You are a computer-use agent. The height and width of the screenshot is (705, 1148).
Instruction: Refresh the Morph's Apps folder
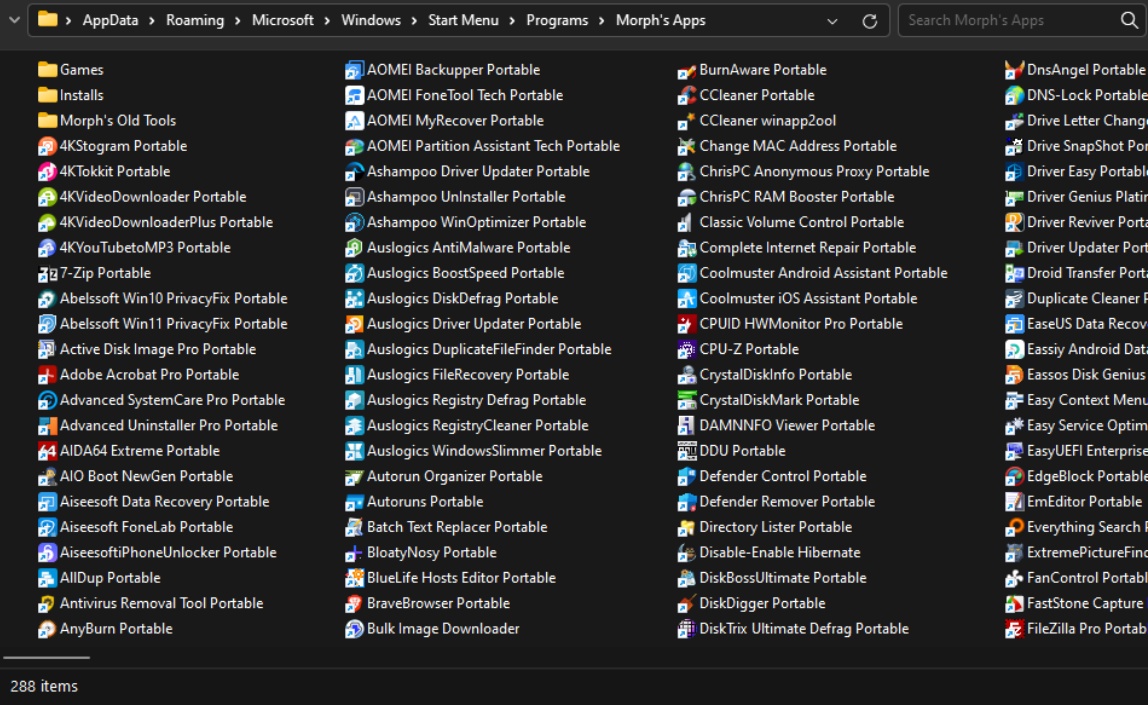[870, 21]
